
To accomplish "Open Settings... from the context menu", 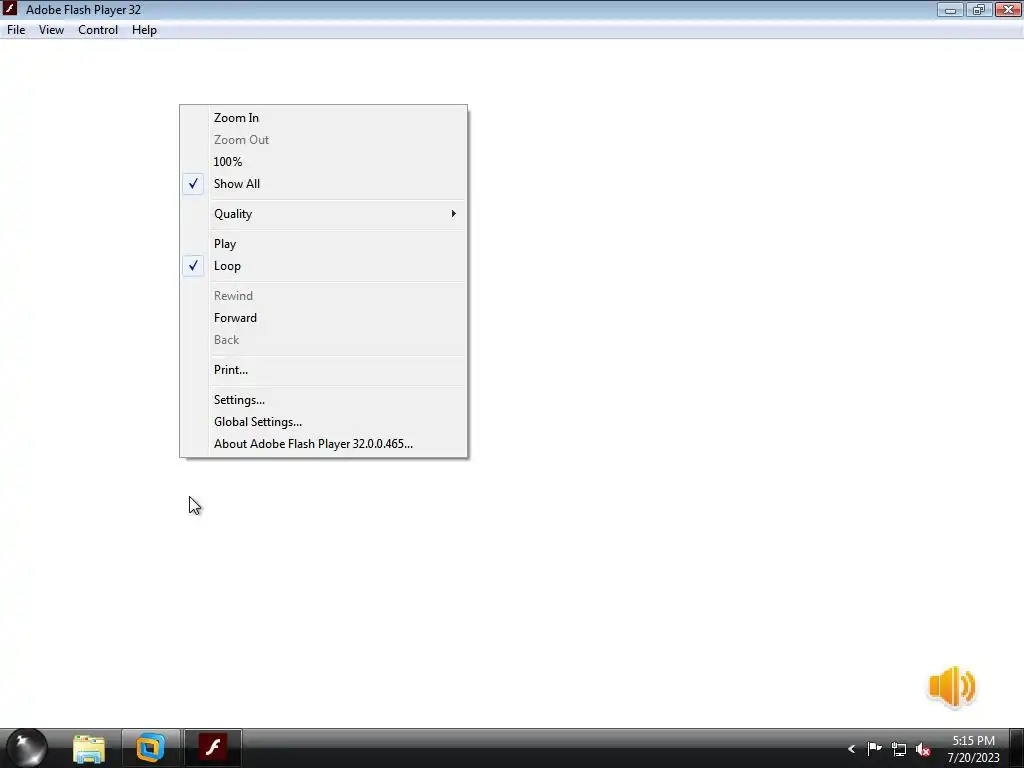I will (x=323, y=400).
